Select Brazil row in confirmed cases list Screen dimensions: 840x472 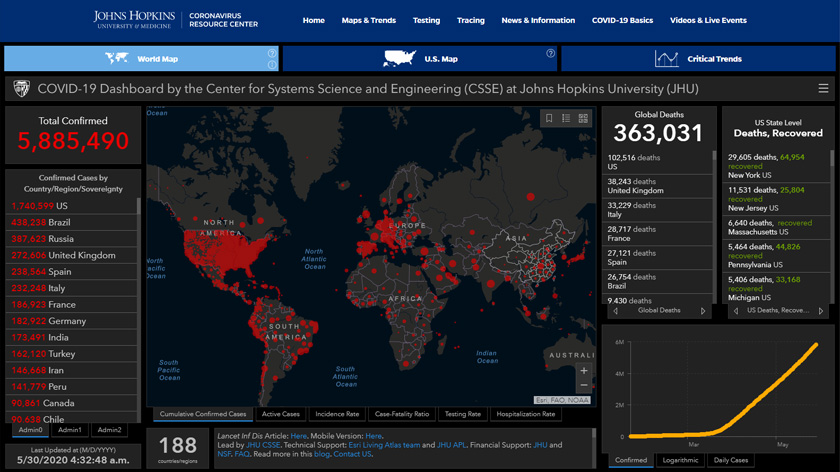coord(72,222)
